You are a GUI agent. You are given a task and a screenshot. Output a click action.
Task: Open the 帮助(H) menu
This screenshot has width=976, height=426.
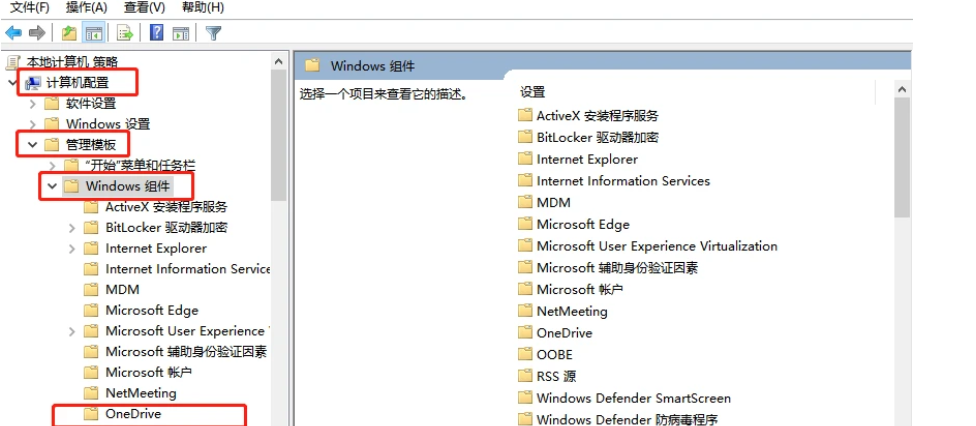pos(203,7)
